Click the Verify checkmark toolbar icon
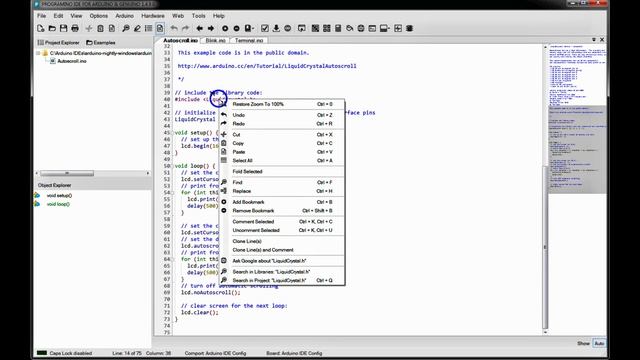Screen dimensions: 640x360 264,28
